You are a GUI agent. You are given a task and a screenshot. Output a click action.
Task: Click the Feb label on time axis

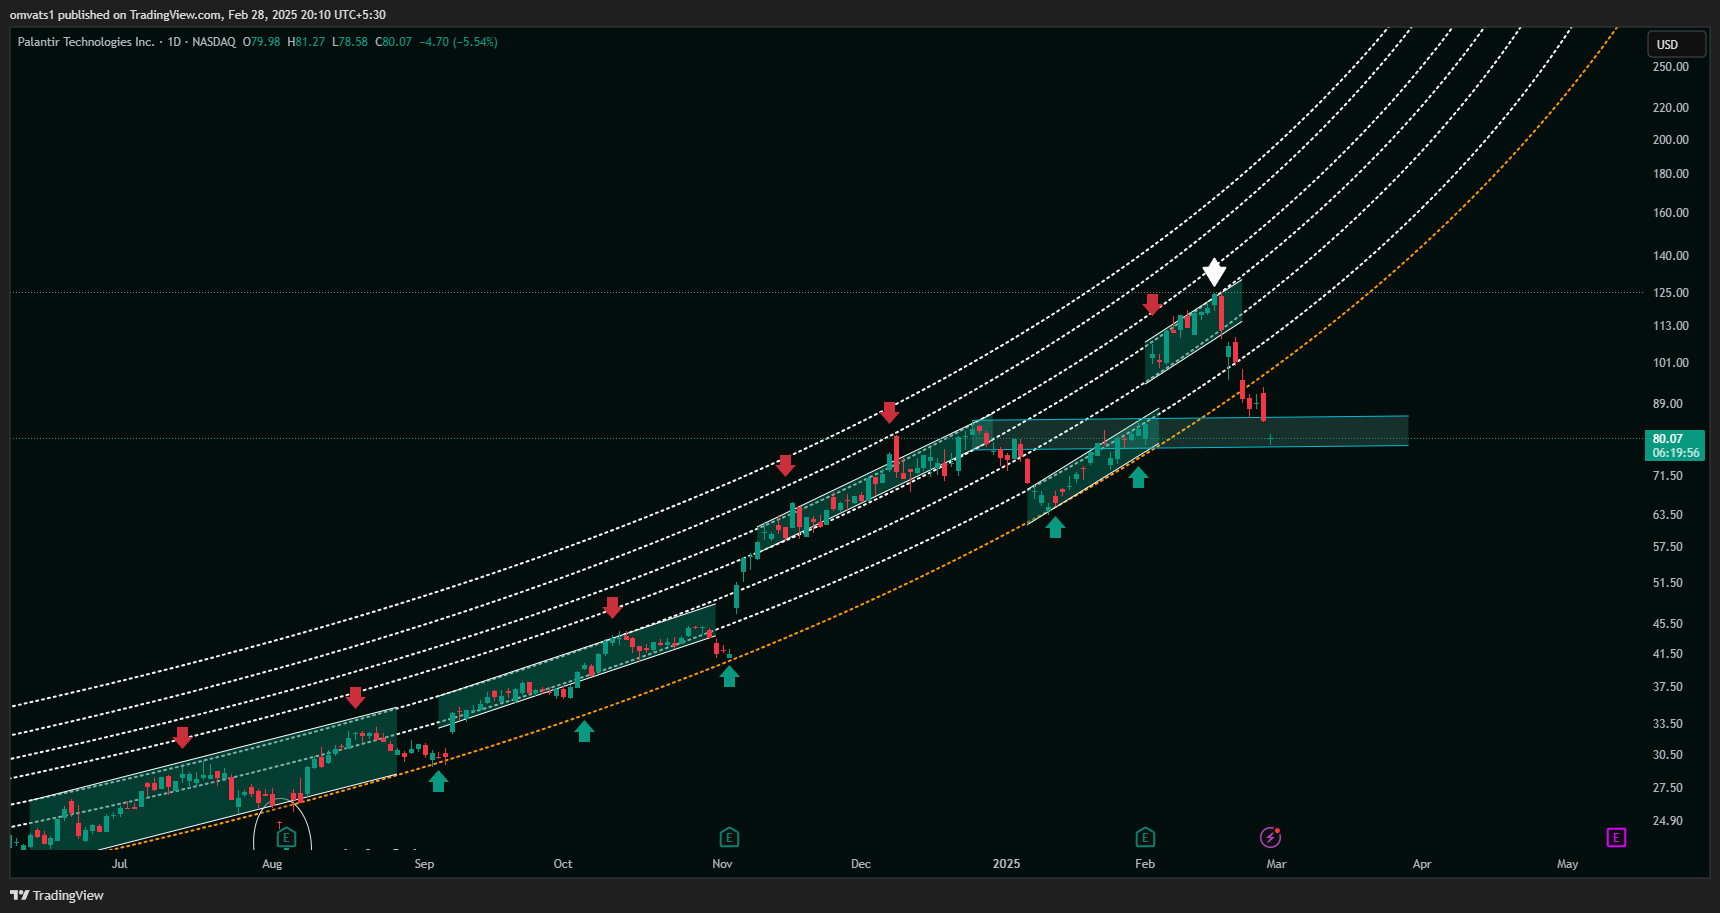click(1145, 864)
